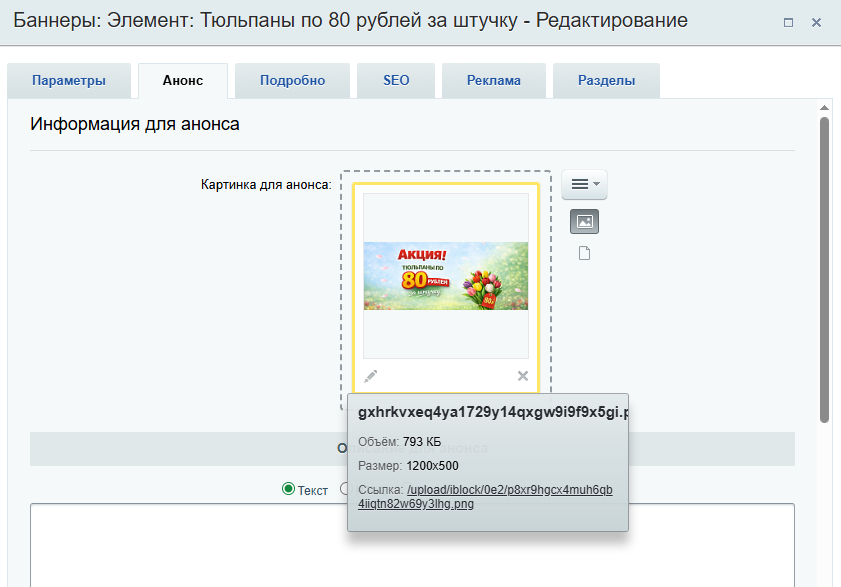Open the Параметры tab

(68, 81)
